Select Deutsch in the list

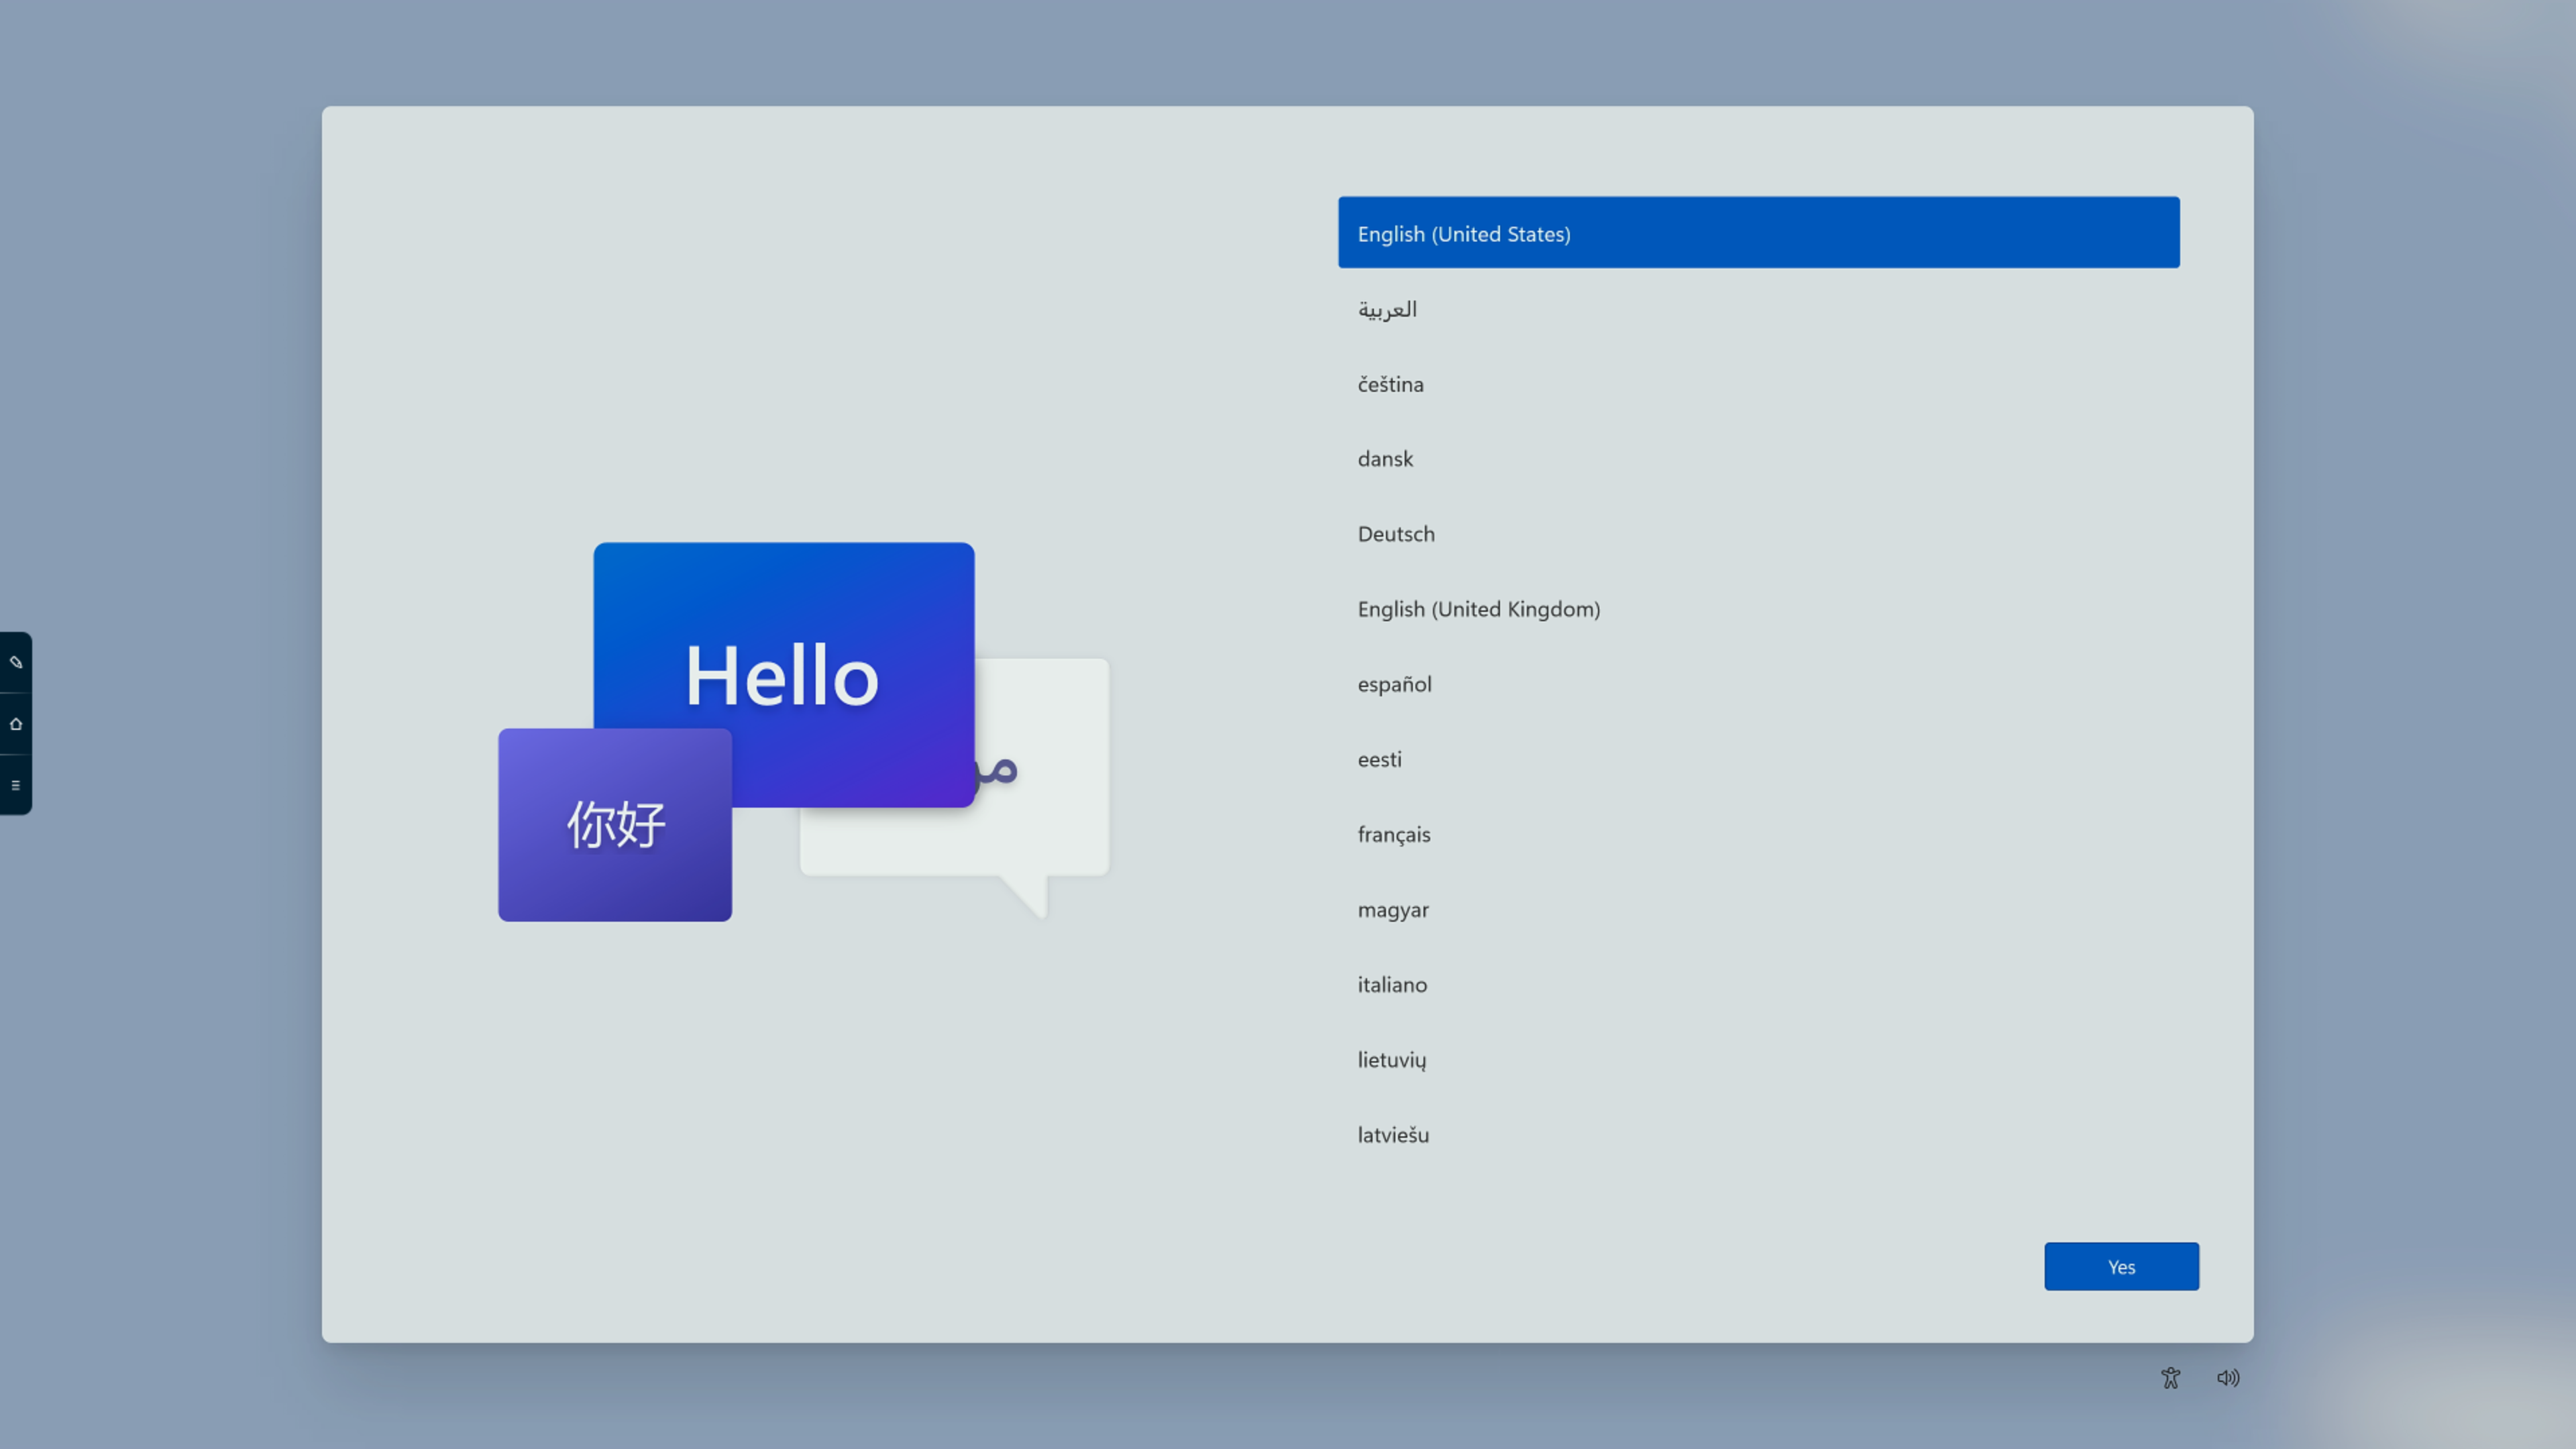(1396, 534)
